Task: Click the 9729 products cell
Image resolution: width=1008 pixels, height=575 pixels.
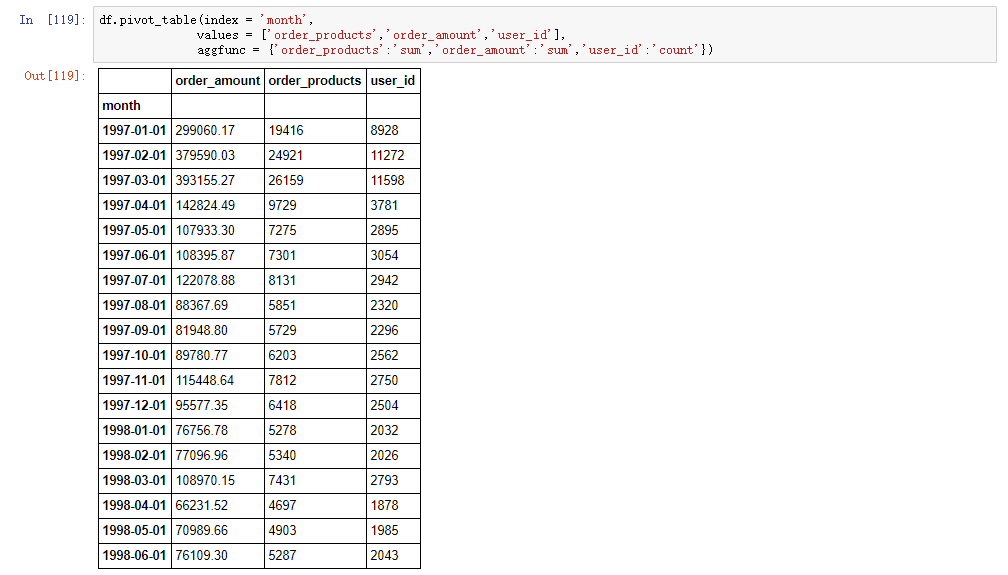Action: pyautogui.click(x=315, y=206)
